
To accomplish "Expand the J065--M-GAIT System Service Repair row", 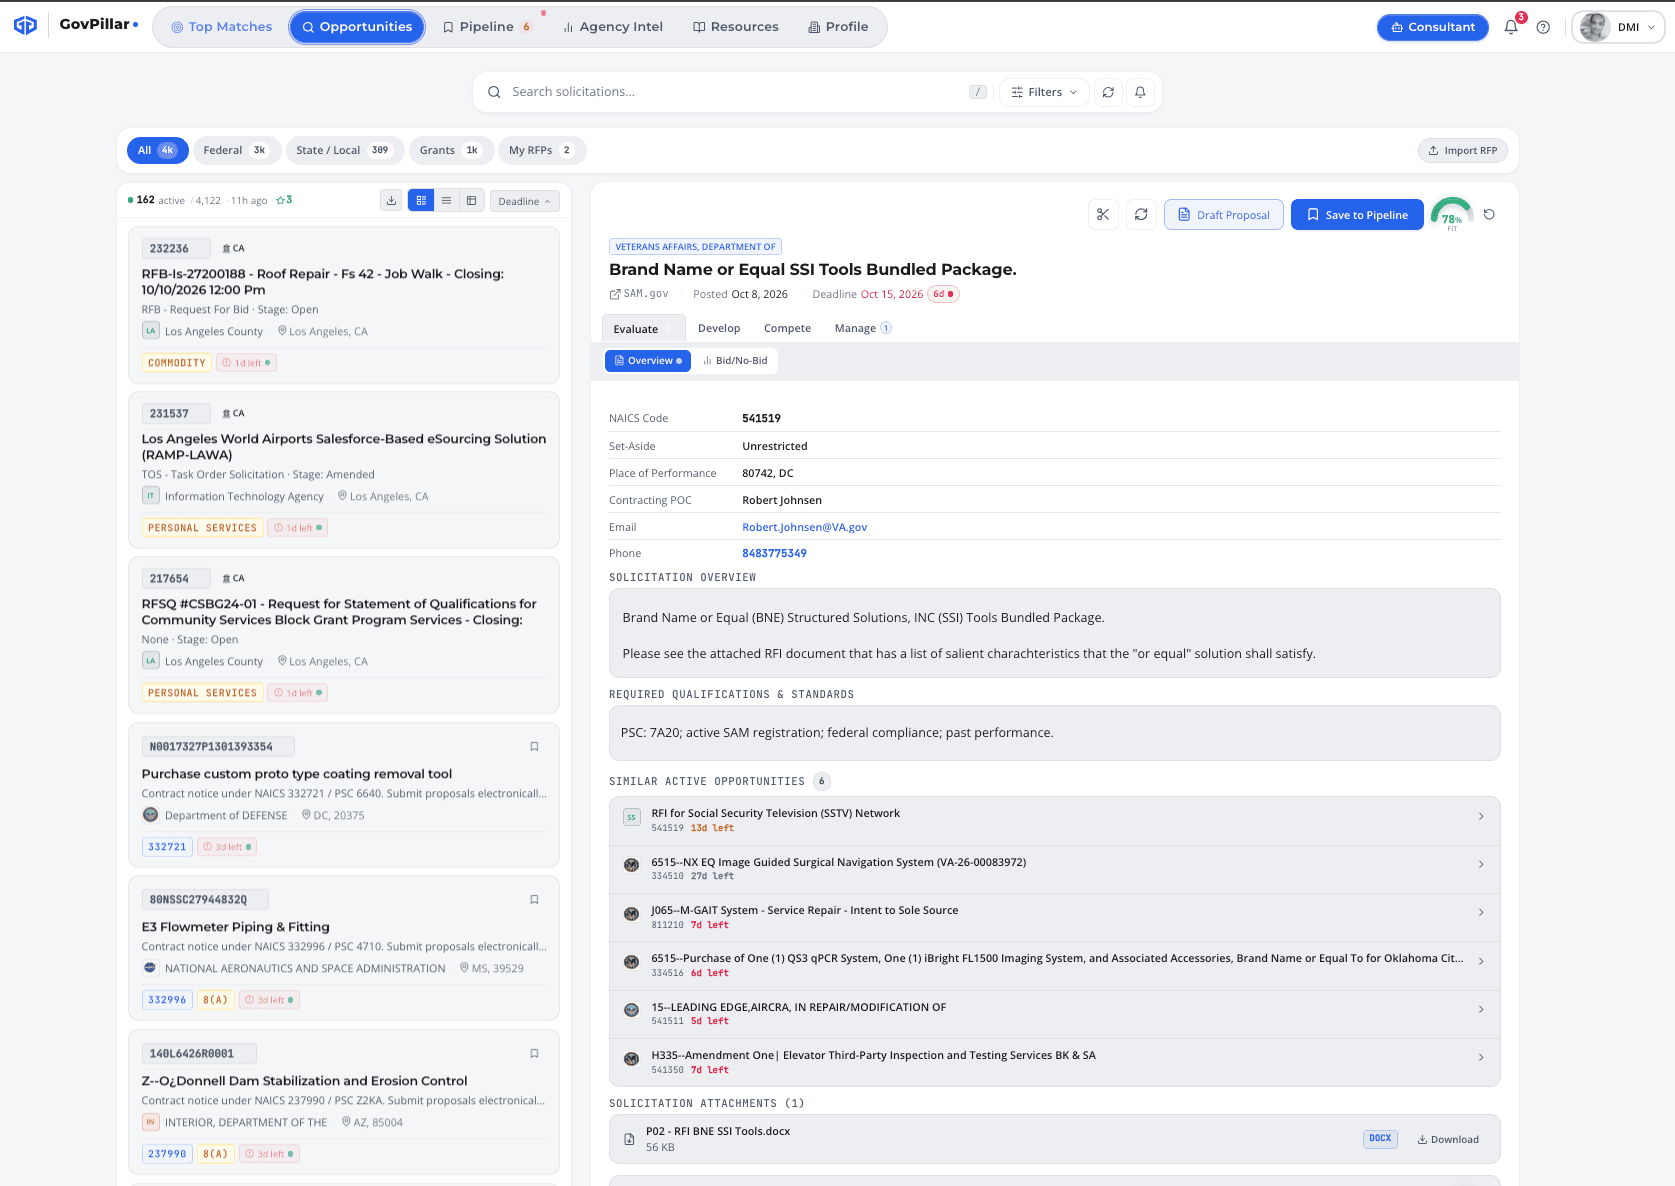I will click(x=1054, y=917).
